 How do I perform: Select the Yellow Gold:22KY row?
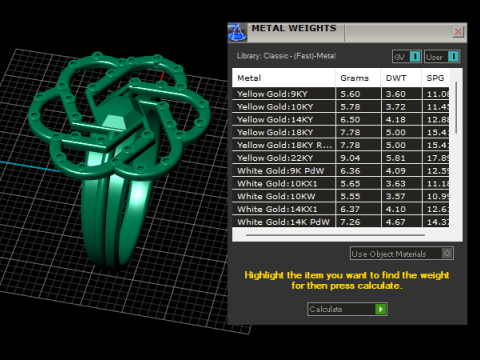[341, 158]
